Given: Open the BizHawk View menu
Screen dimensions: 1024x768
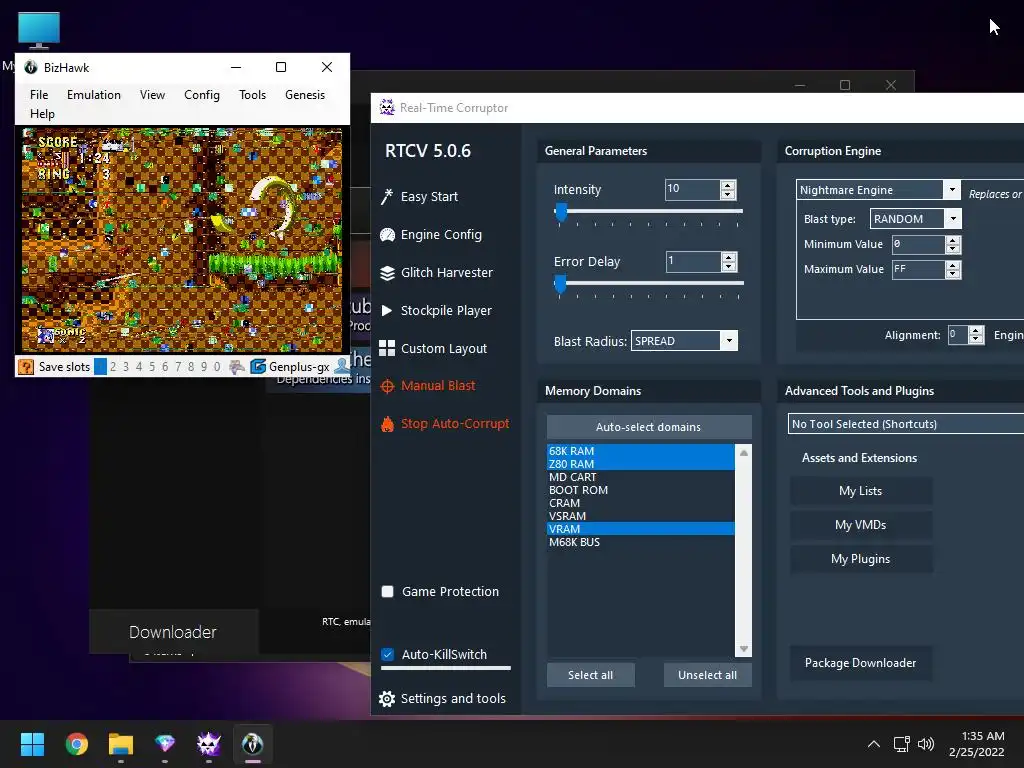Looking at the screenshot, I should [x=152, y=95].
